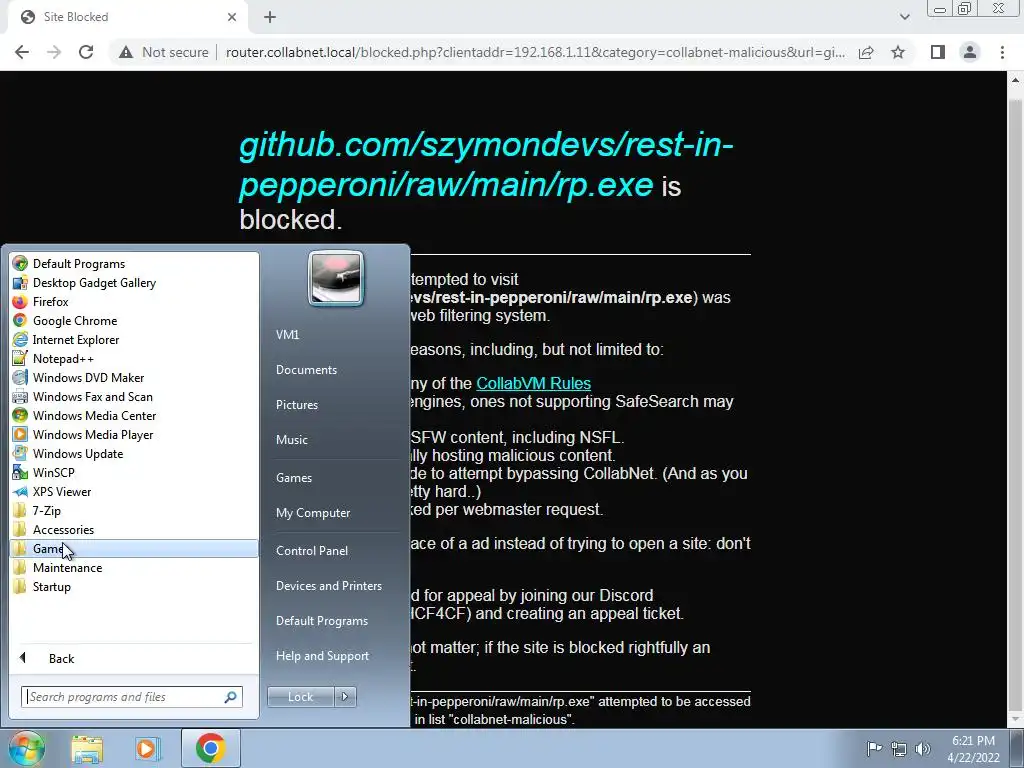Click the user account picture
The height and width of the screenshot is (768, 1024).
pyautogui.click(x=336, y=278)
